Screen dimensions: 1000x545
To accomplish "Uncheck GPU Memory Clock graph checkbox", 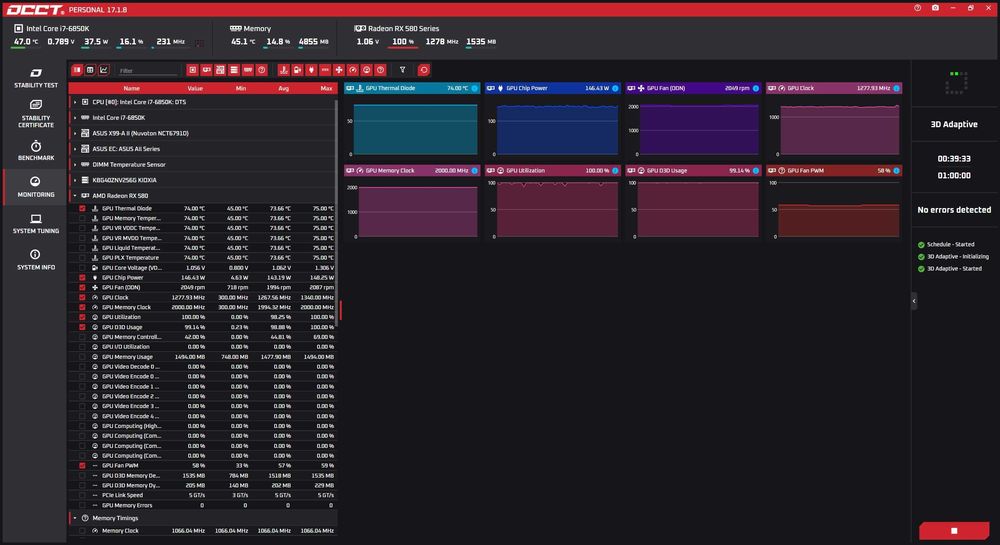I will [82, 307].
